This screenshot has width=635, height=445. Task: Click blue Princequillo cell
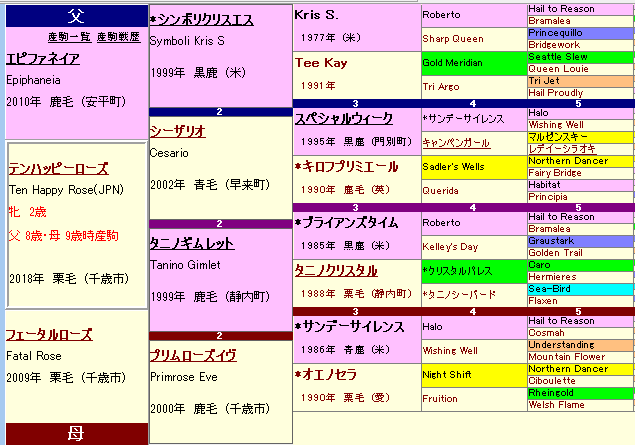click(580, 33)
